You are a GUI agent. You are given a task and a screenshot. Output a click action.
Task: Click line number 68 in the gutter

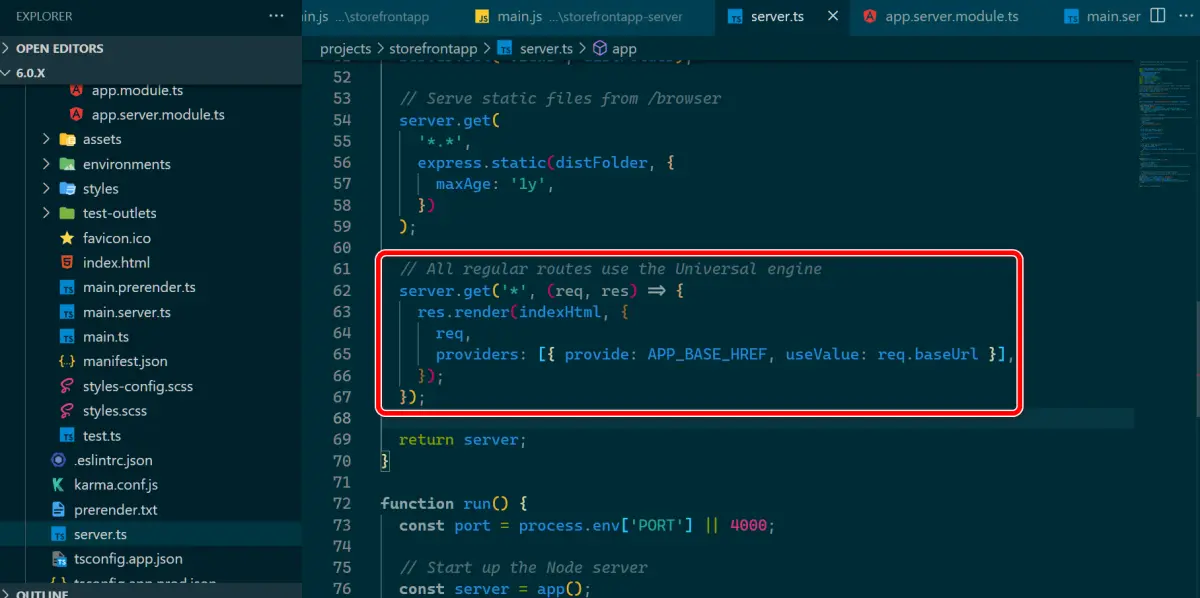(x=340, y=418)
